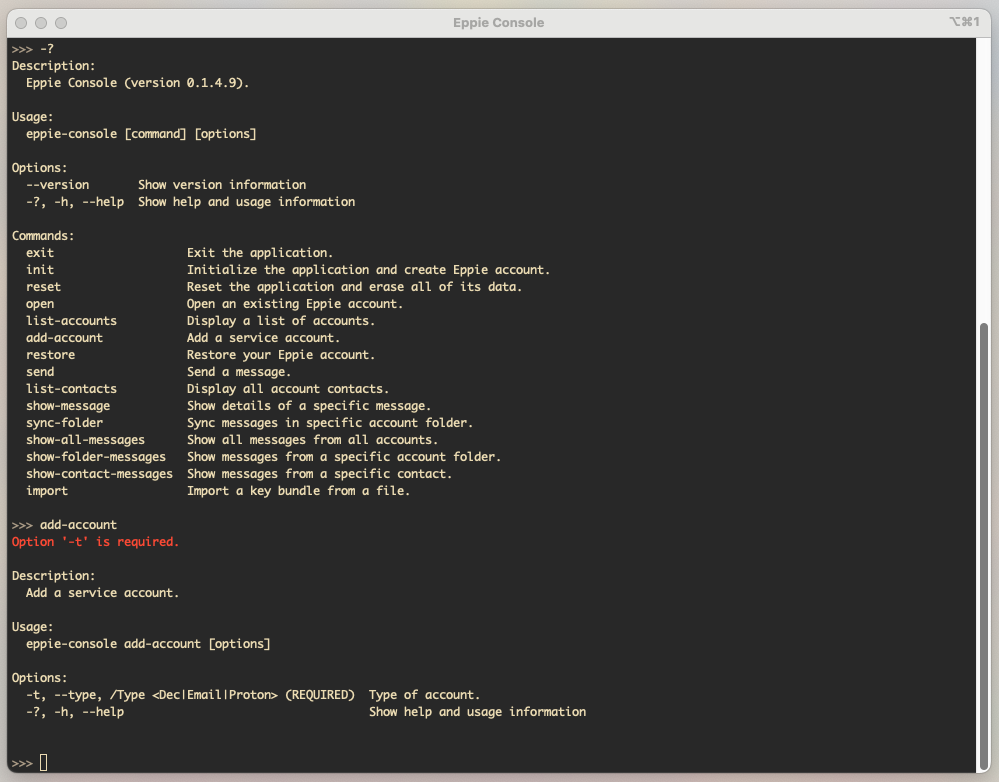Click the vertical scrollbar thumb
Screen dimensions: 999x782
tap(984, 547)
